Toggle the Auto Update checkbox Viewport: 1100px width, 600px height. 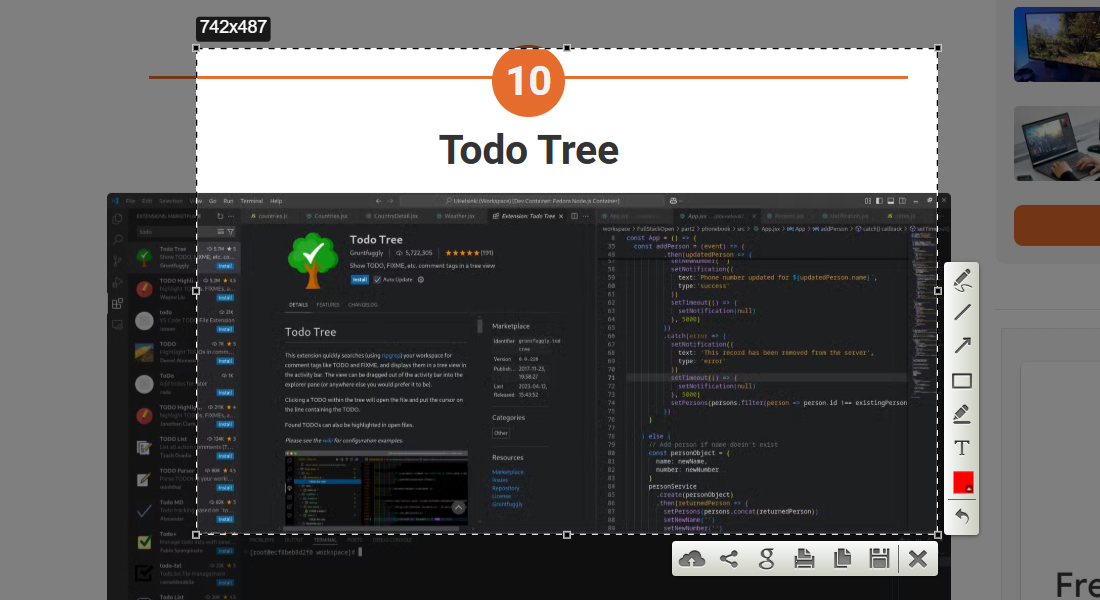pos(377,280)
